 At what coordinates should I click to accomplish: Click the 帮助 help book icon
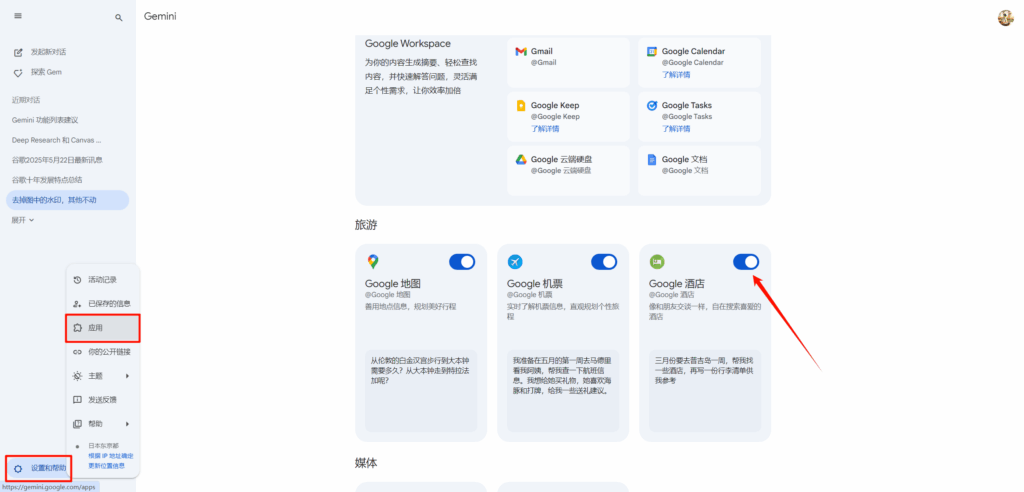click(x=77, y=423)
